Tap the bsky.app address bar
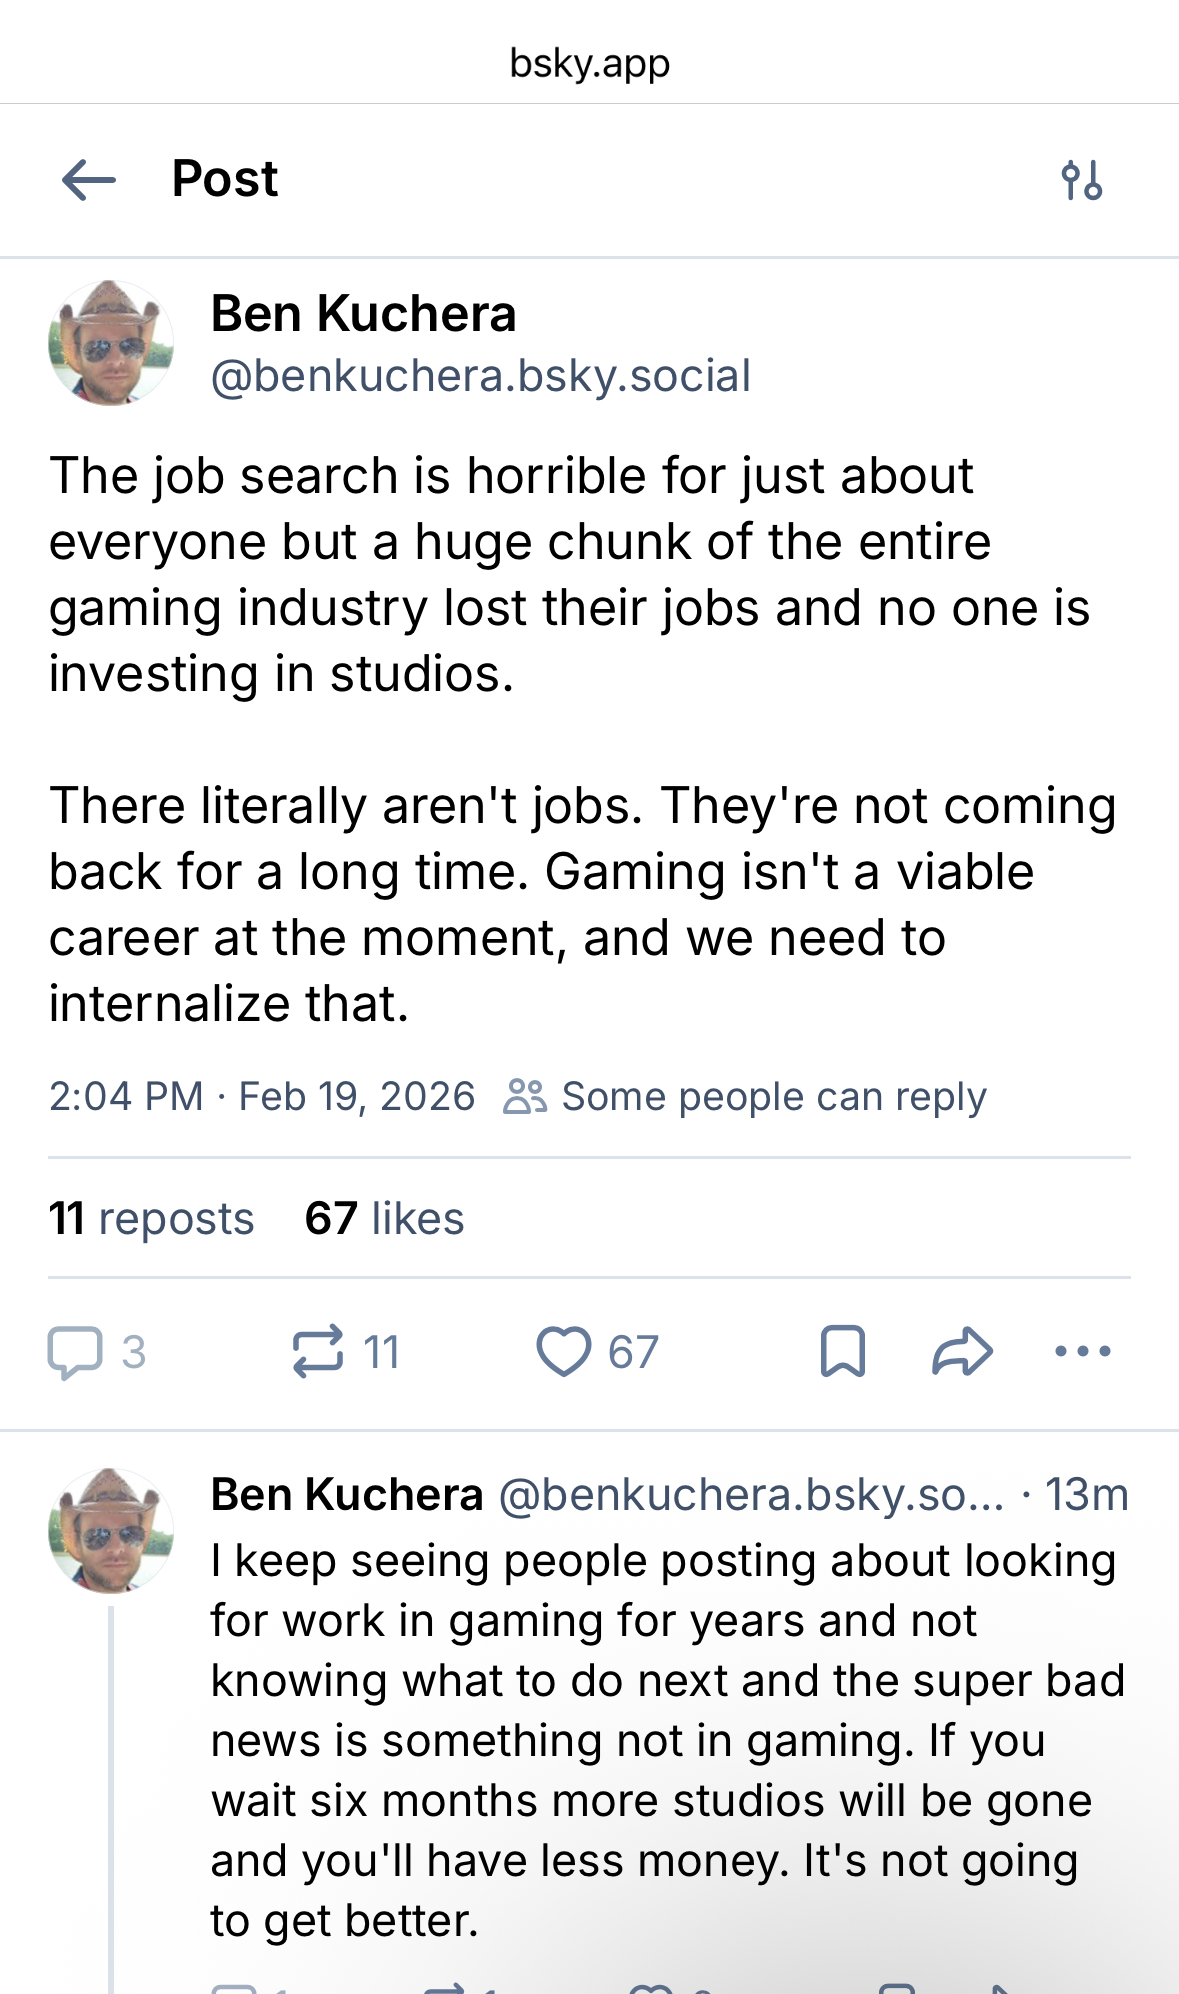 click(x=589, y=63)
